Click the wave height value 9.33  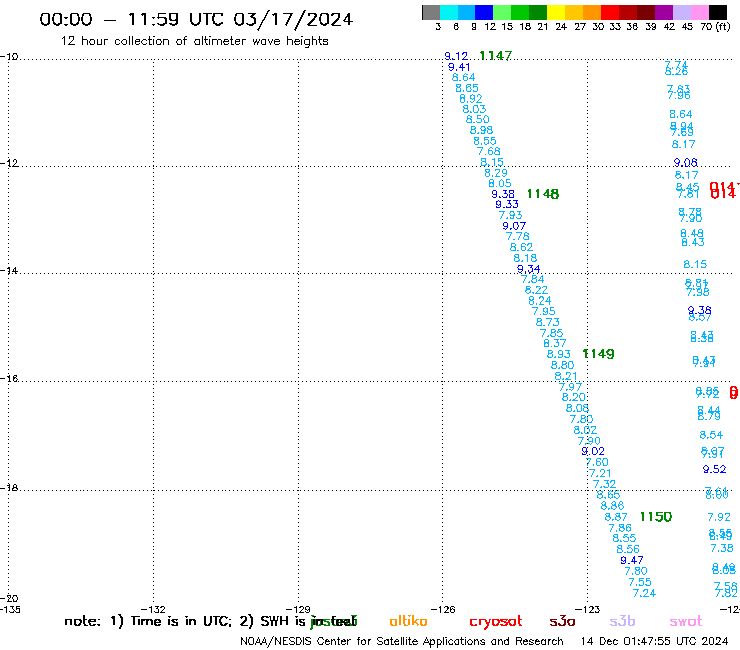point(507,204)
